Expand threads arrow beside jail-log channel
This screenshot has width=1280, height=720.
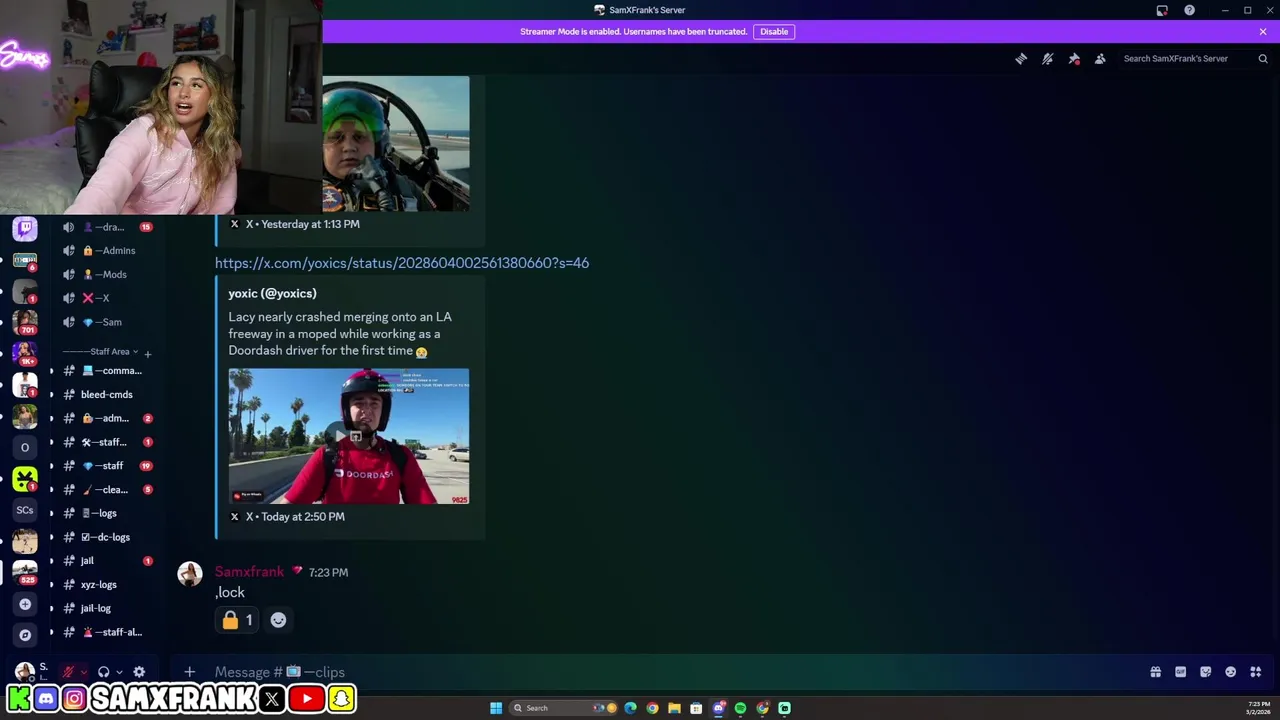click(51, 608)
